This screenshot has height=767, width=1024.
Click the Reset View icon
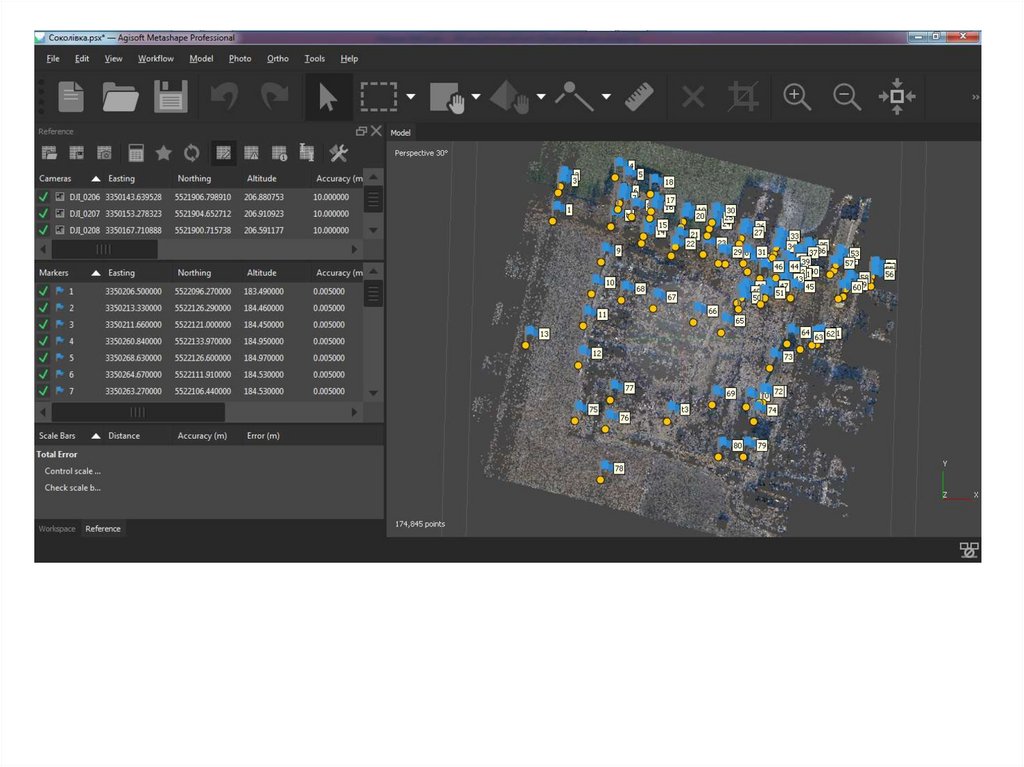pyautogui.click(x=896, y=97)
